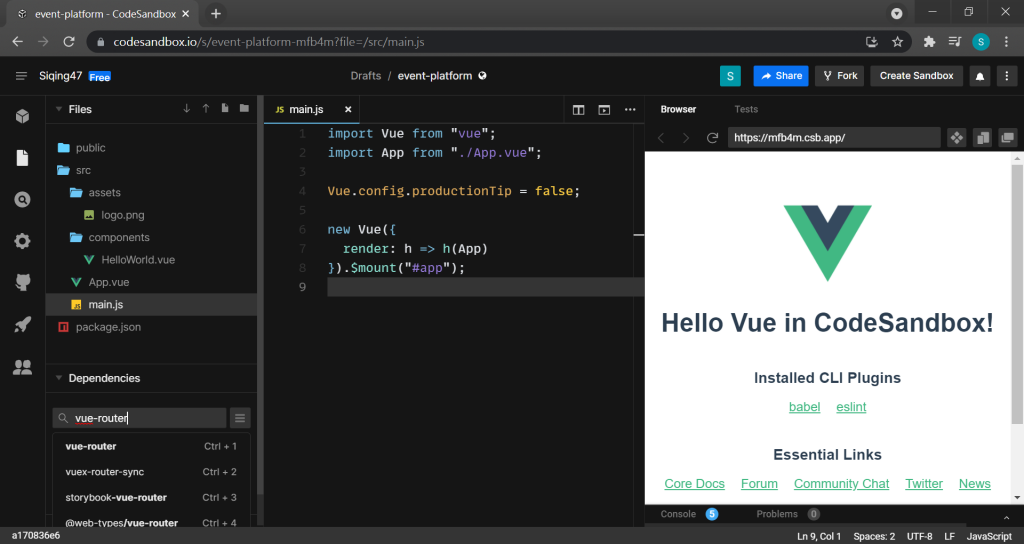Create a new folder using Files header icon
The image size is (1024, 544).
click(244, 108)
